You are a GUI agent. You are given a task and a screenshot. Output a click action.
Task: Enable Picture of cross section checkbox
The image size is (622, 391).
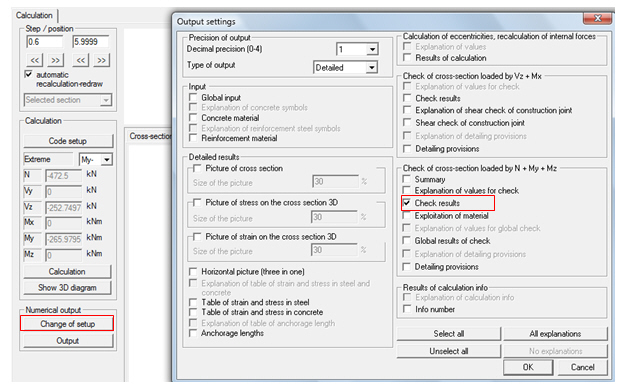197,168
